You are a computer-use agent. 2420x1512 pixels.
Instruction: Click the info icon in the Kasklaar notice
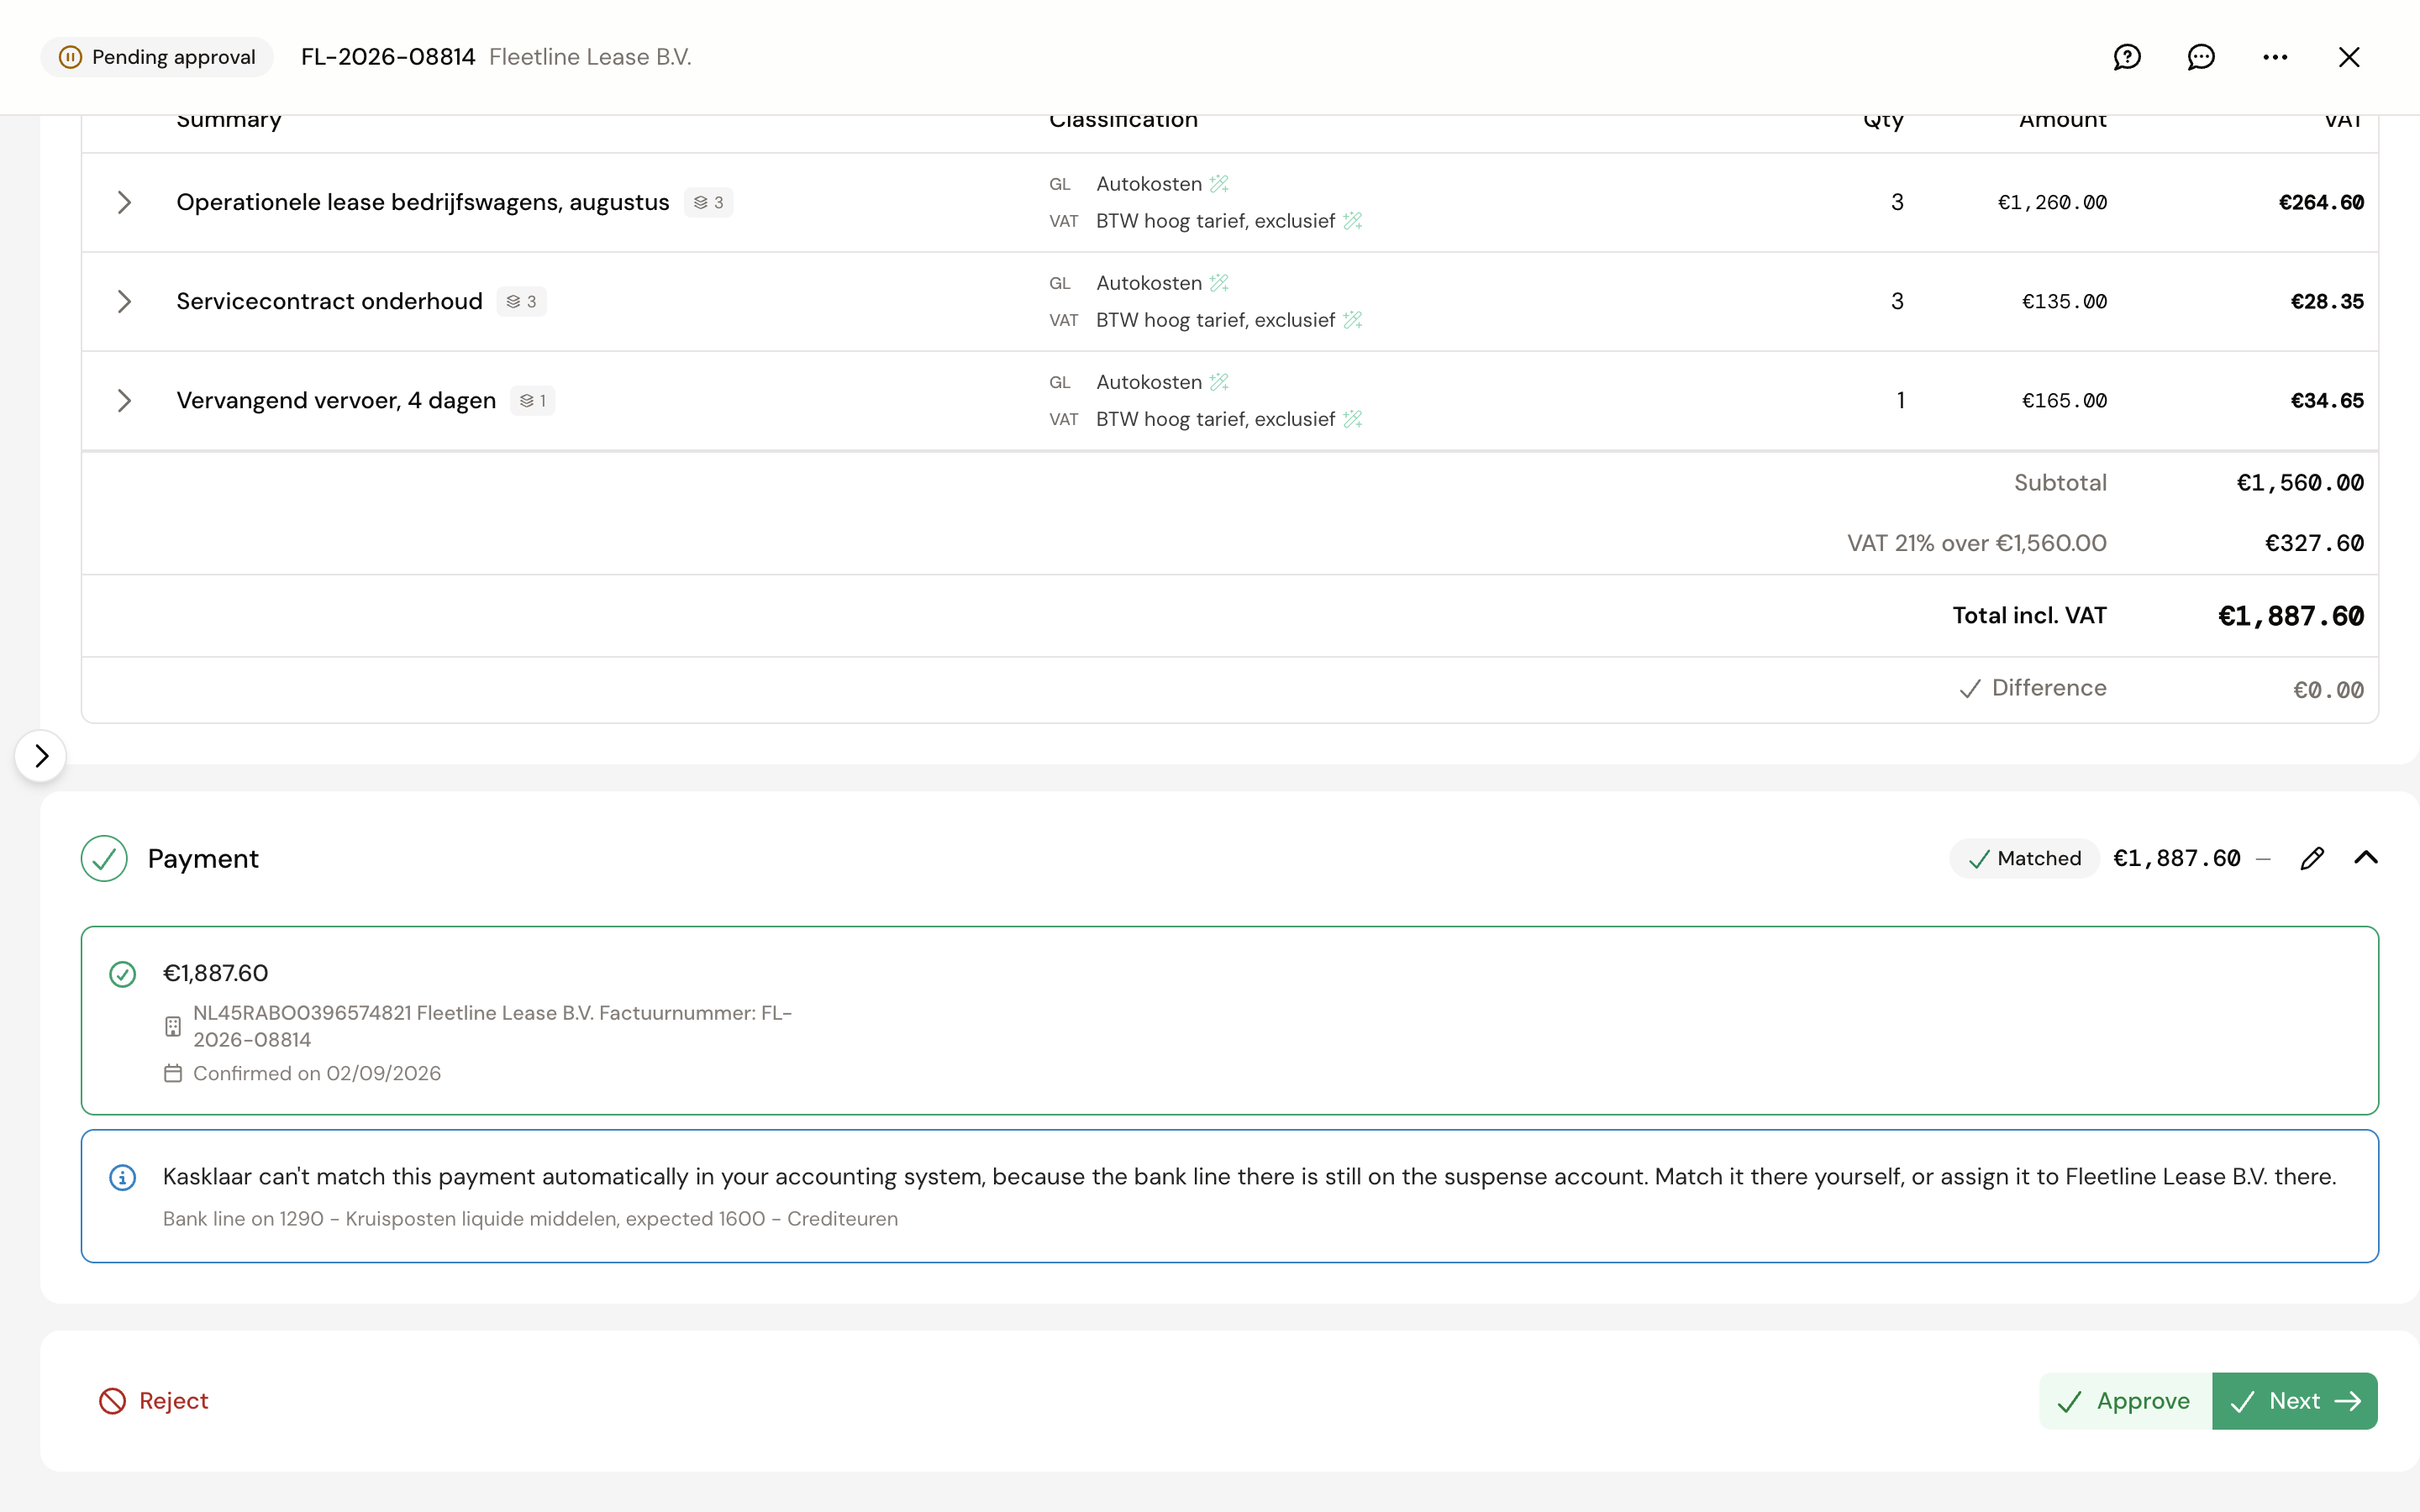click(x=122, y=1177)
